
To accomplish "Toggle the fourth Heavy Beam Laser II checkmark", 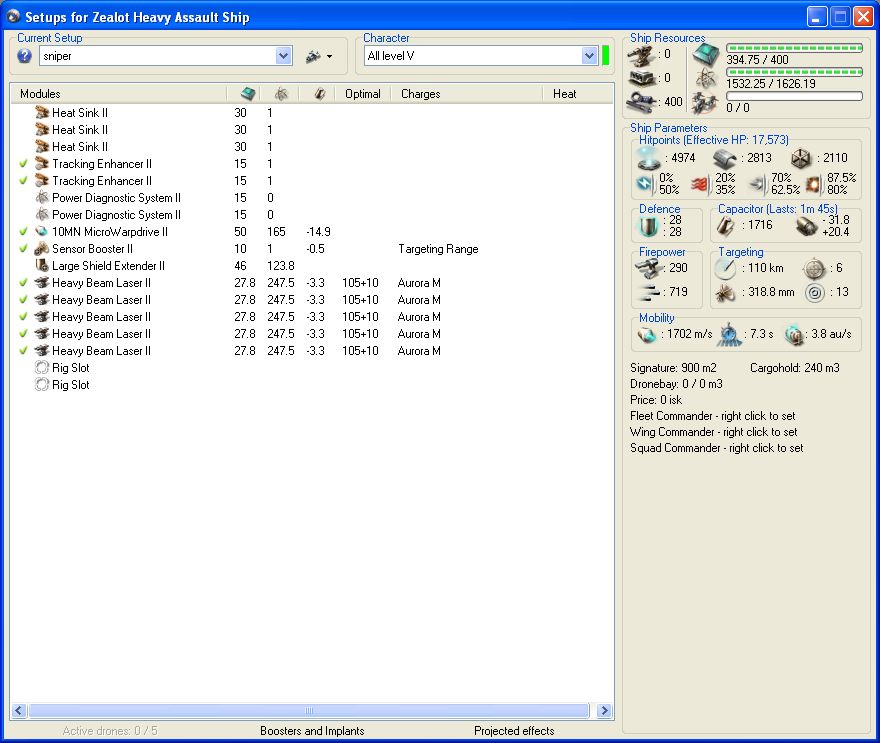I will [x=23, y=334].
